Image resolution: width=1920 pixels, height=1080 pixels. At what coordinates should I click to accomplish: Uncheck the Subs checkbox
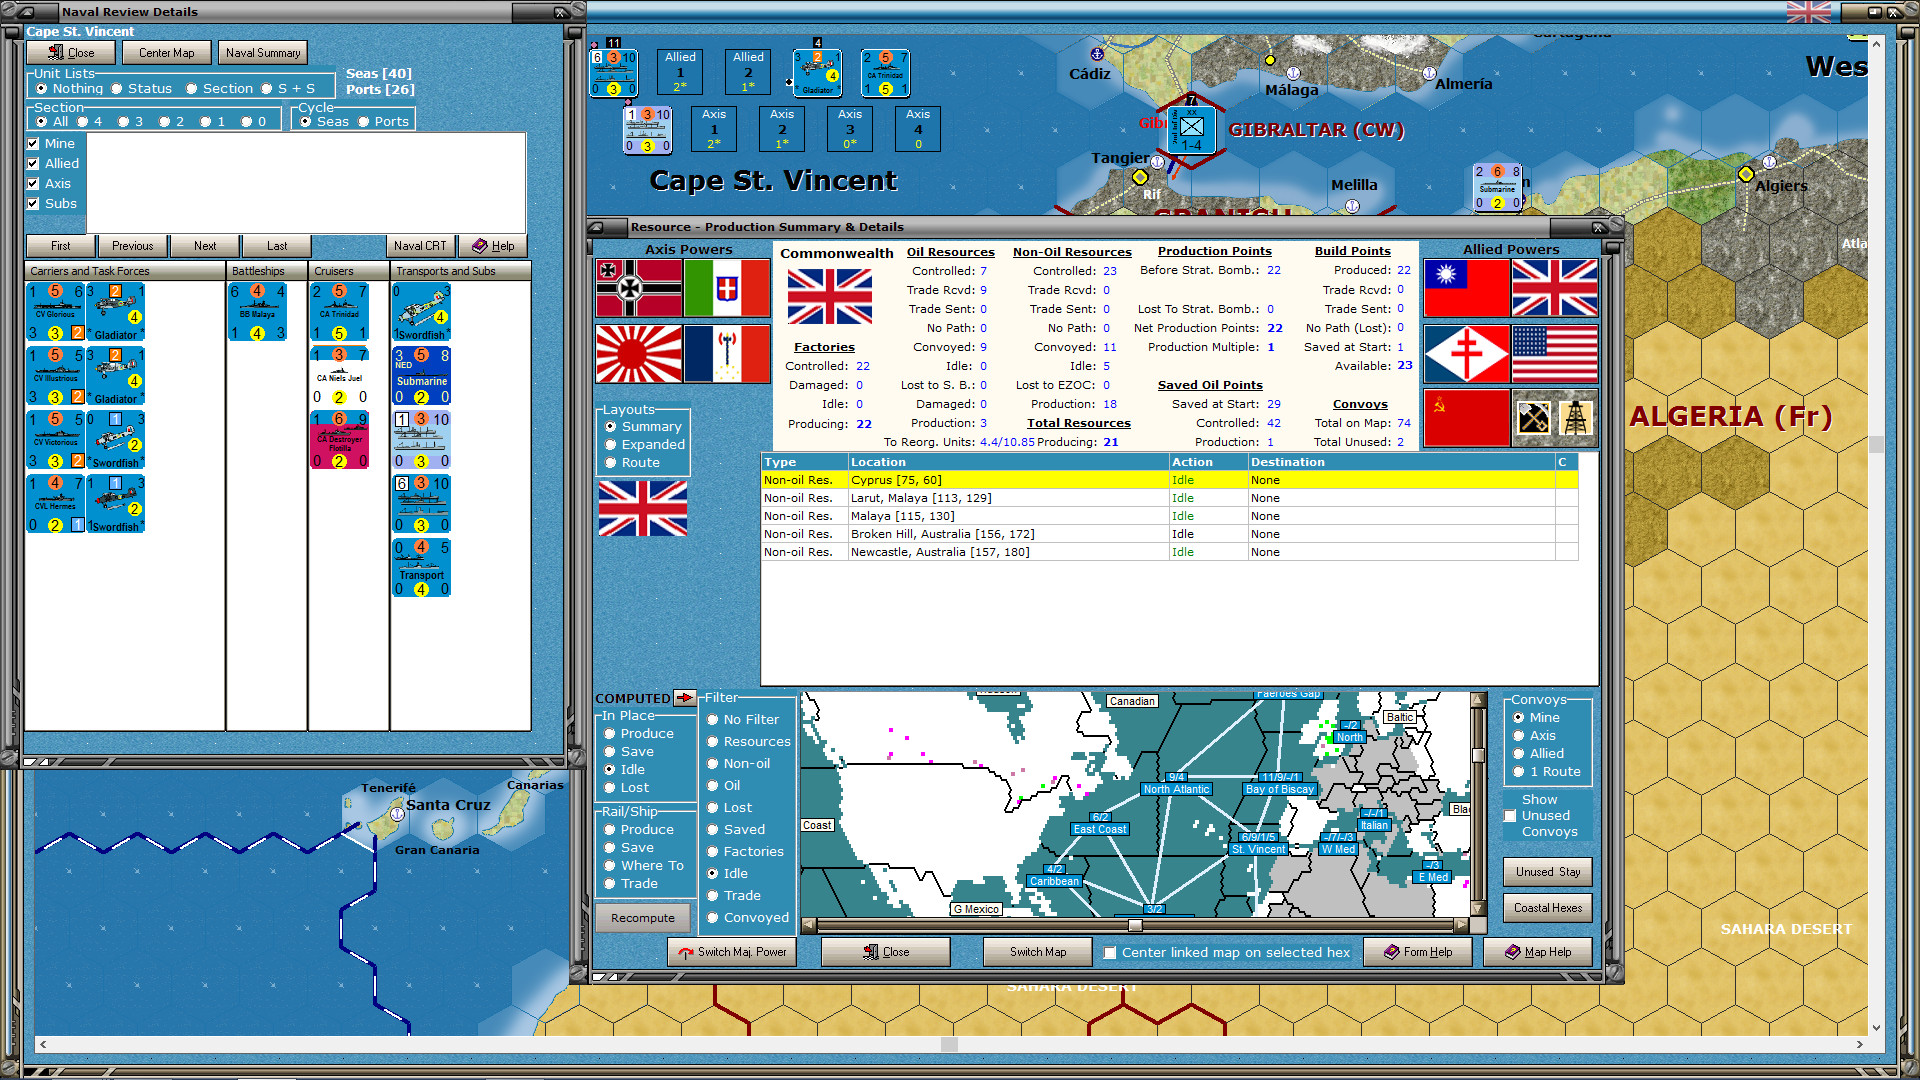(33, 204)
